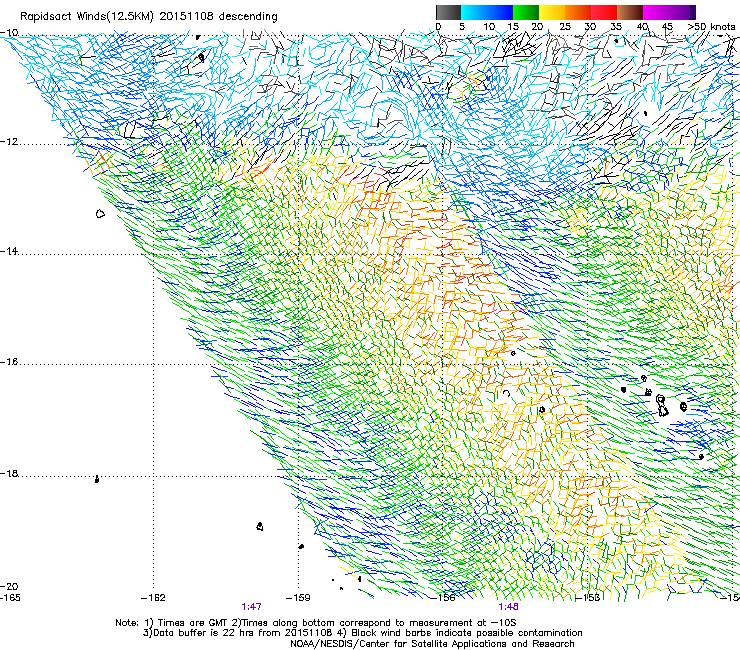Screen dimensions: 740x650
Task: Click the '>50 knots' legend label
Action: click(x=711, y=26)
